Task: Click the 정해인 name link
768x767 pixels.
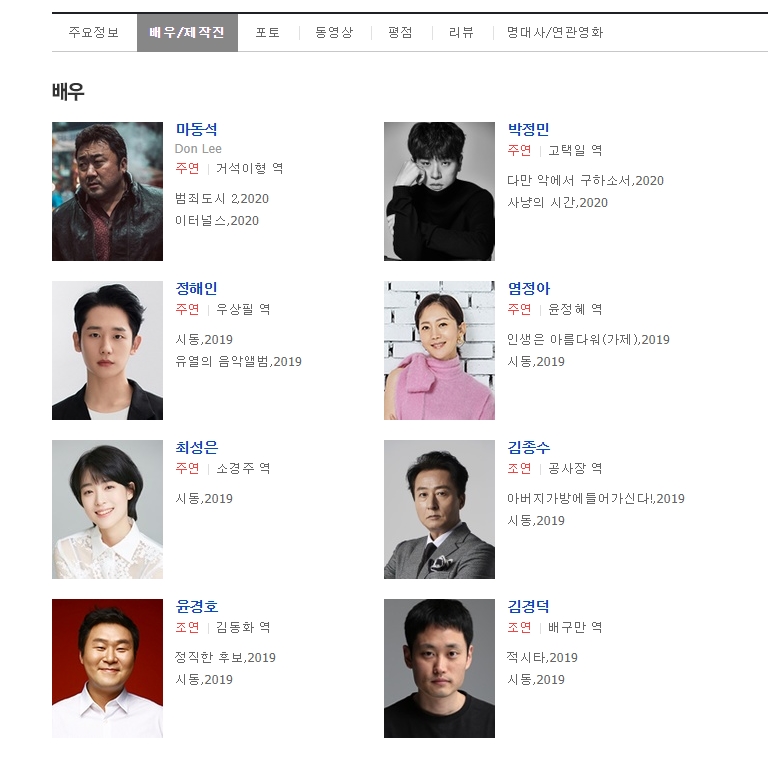Action: point(196,288)
